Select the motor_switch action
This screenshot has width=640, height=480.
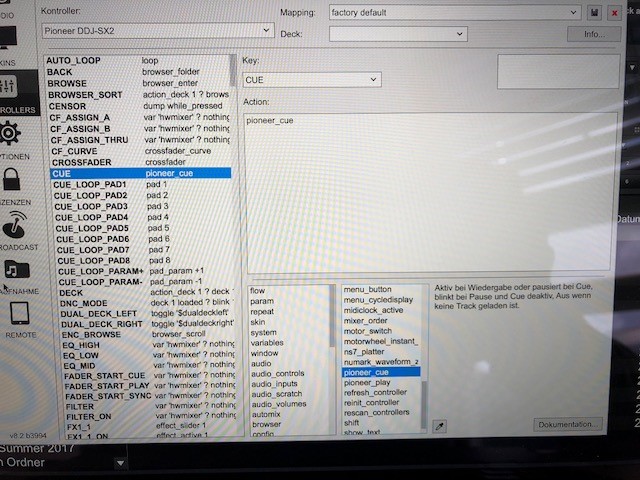point(368,331)
